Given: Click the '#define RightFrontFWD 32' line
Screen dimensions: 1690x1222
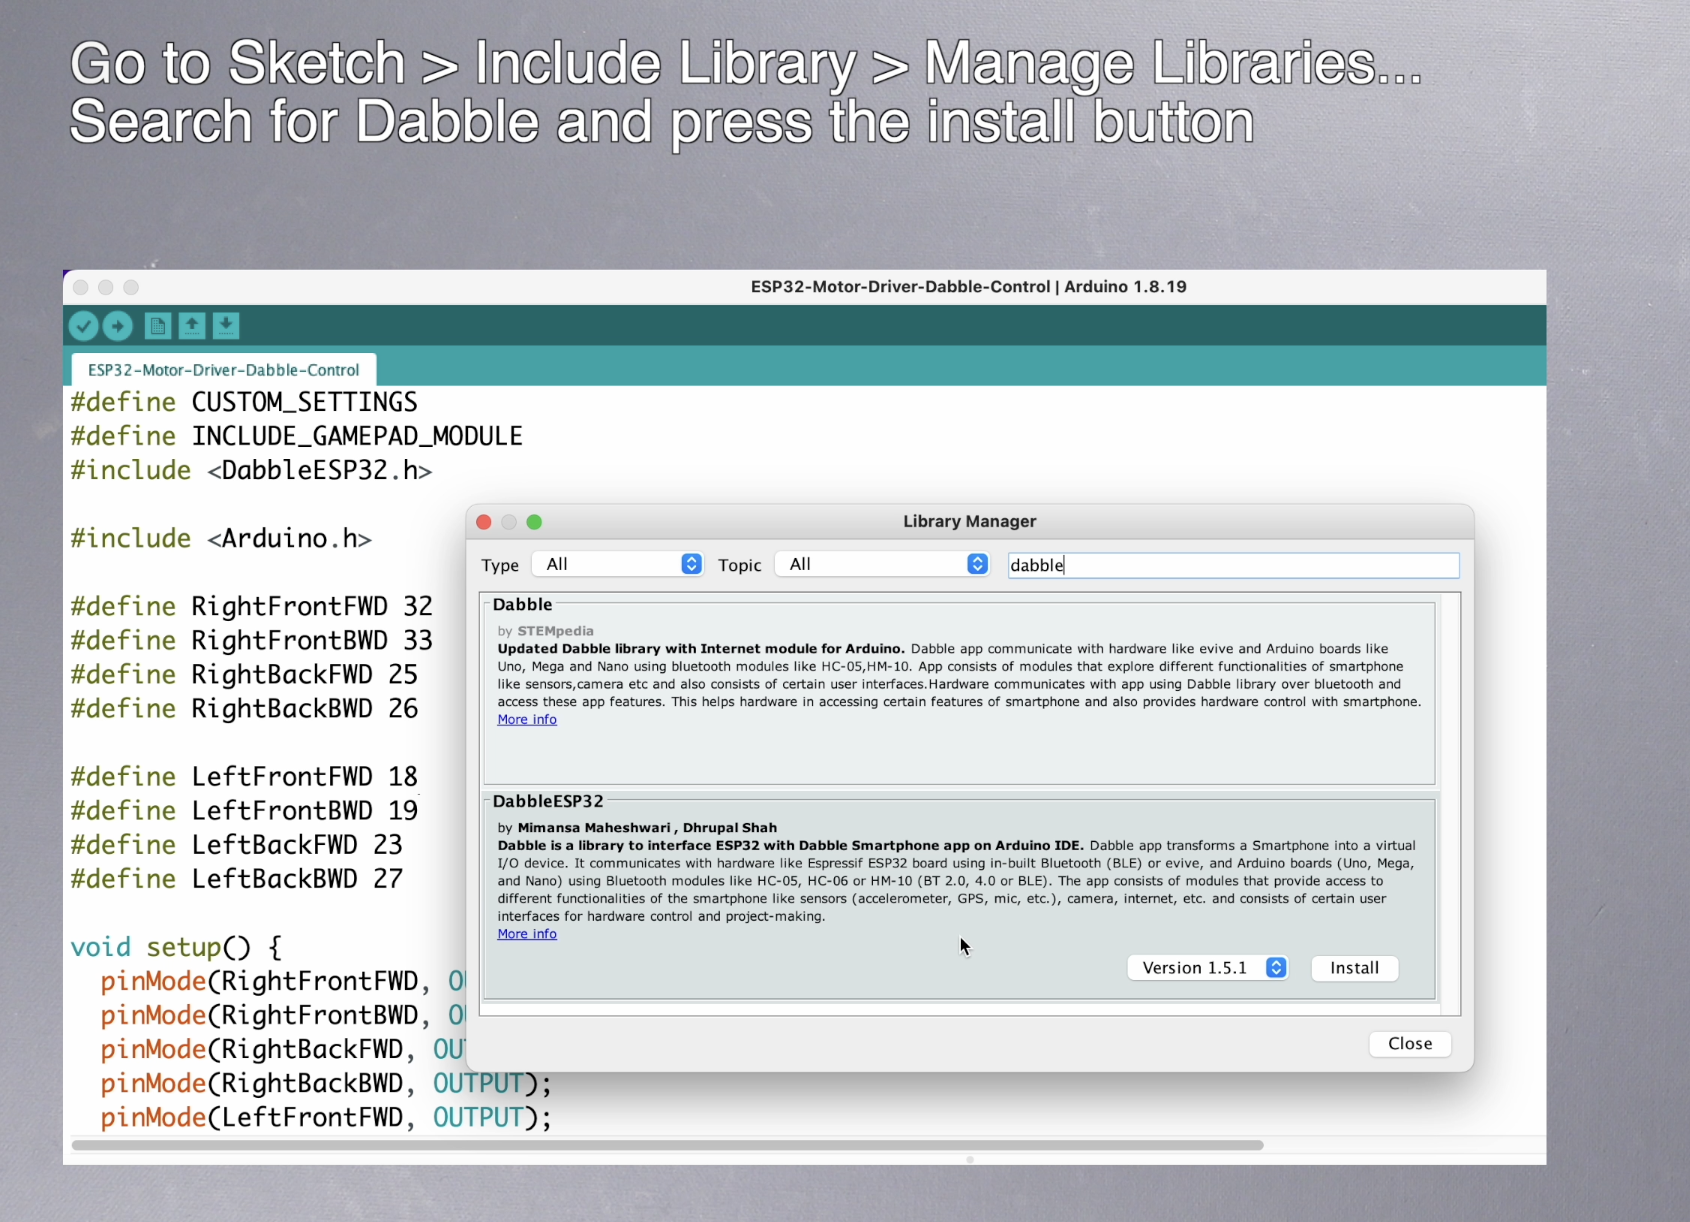Looking at the screenshot, I should [251, 606].
